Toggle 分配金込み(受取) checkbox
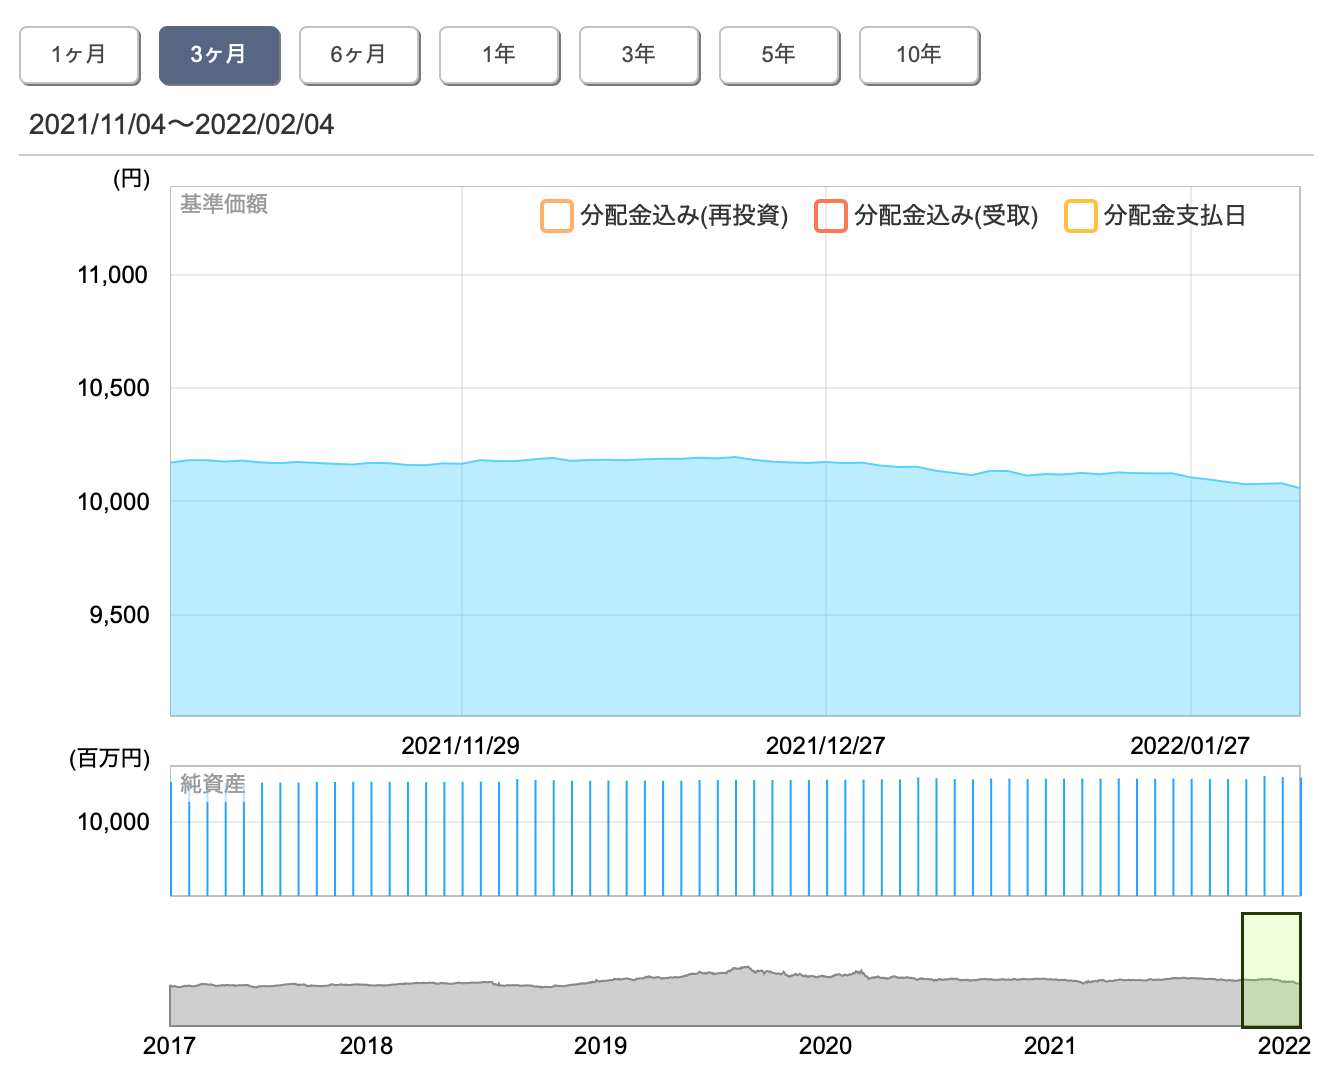 (x=830, y=216)
